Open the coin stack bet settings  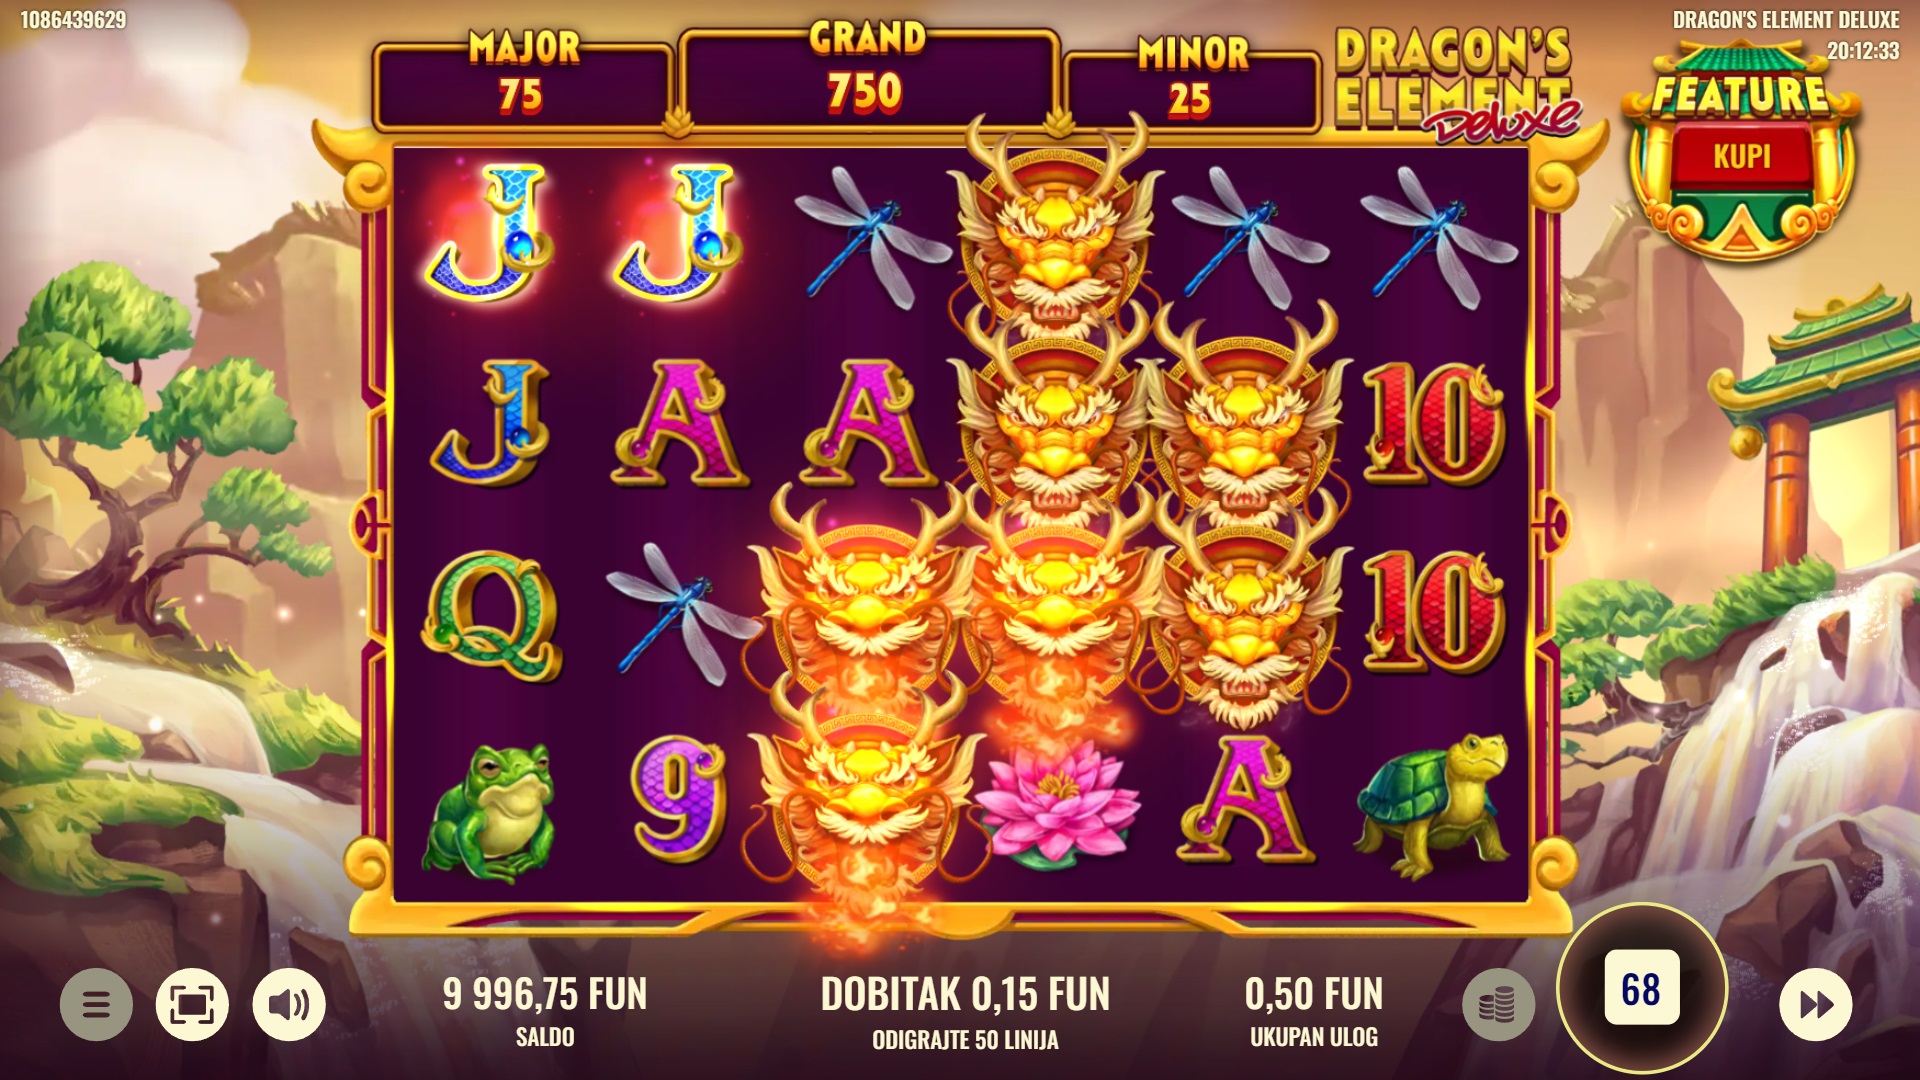(1498, 1004)
